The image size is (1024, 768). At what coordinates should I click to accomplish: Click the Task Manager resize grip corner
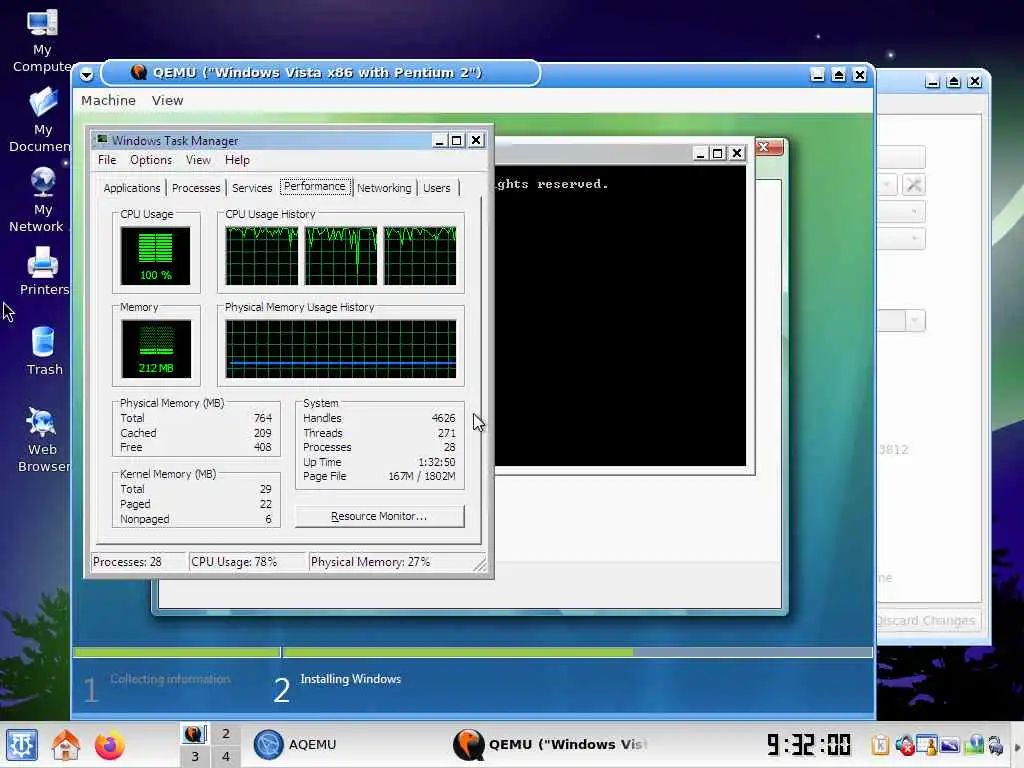coord(481,565)
